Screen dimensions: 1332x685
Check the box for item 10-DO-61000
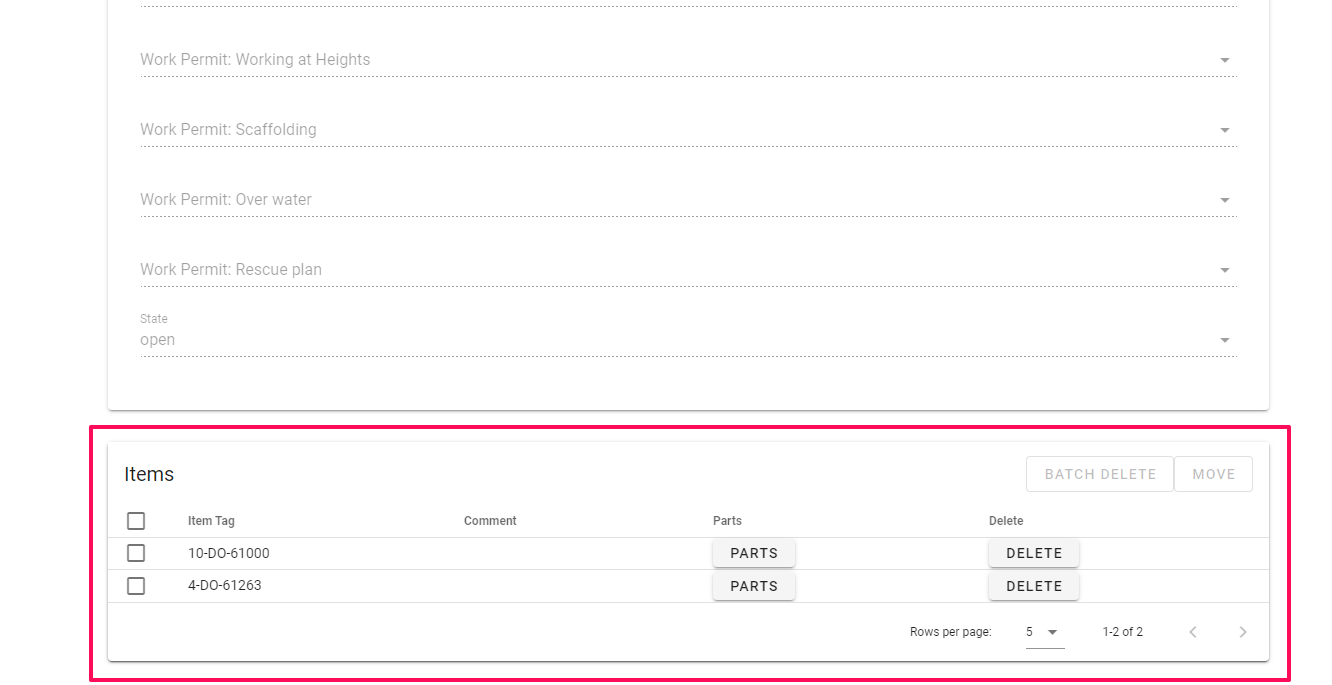pyautogui.click(x=136, y=553)
